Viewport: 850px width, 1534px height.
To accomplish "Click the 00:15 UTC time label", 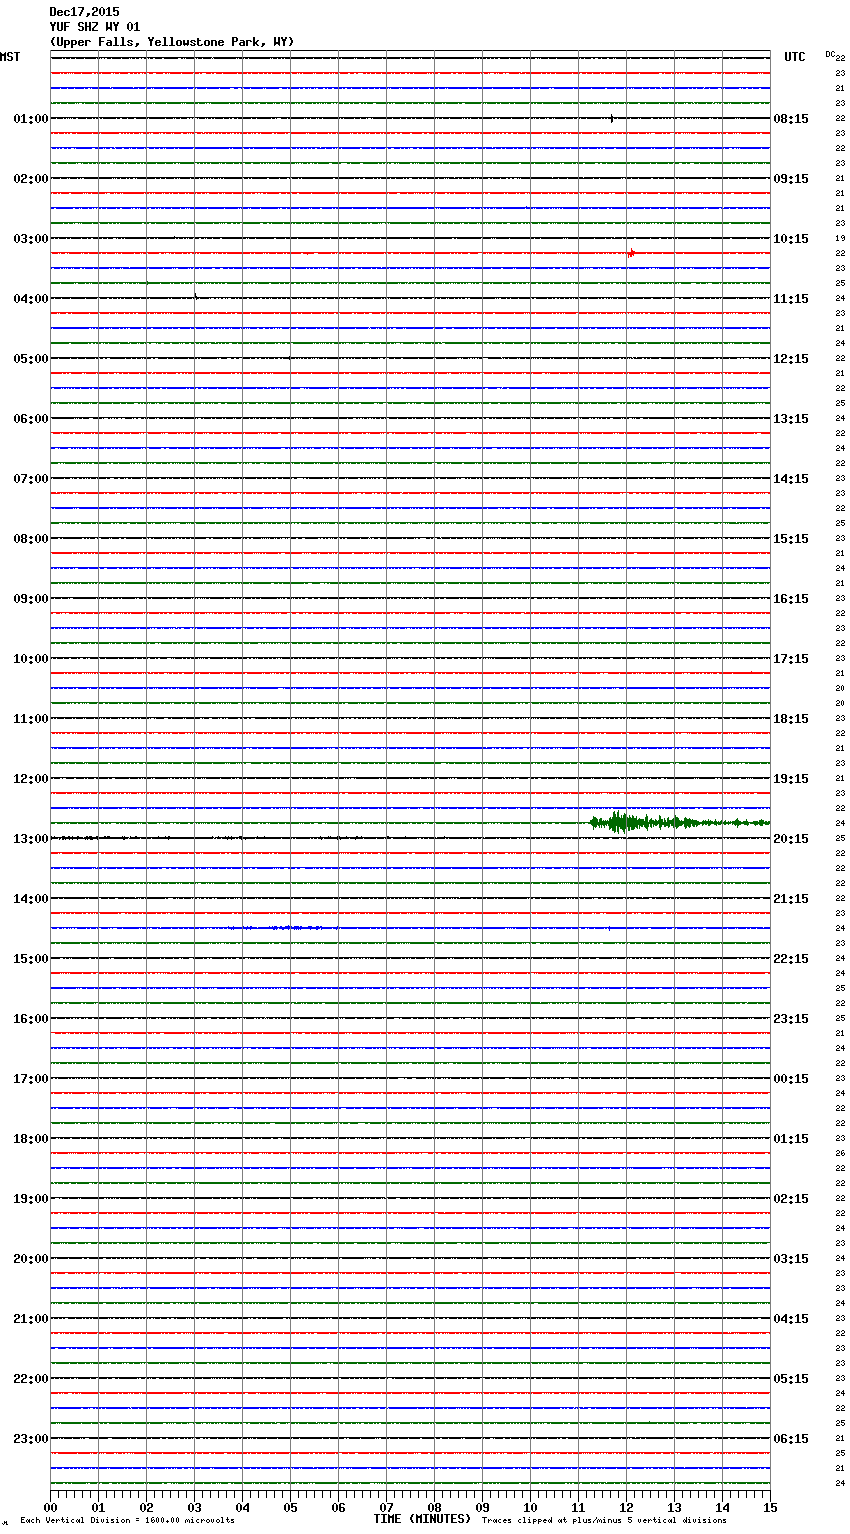I will click(791, 1079).
